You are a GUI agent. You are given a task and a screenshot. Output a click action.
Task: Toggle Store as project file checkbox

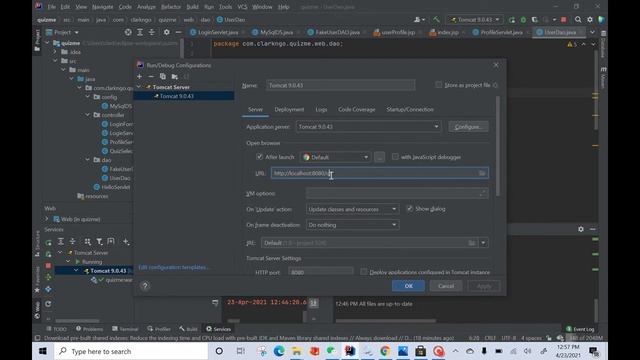point(438,85)
